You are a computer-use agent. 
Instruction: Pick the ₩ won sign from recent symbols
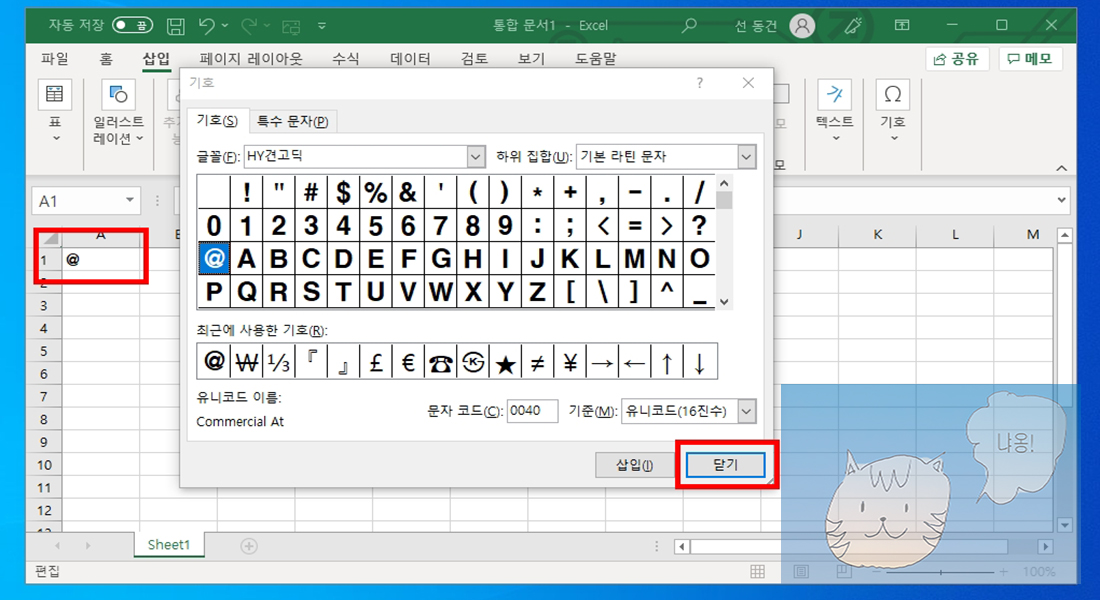coord(246,361)
